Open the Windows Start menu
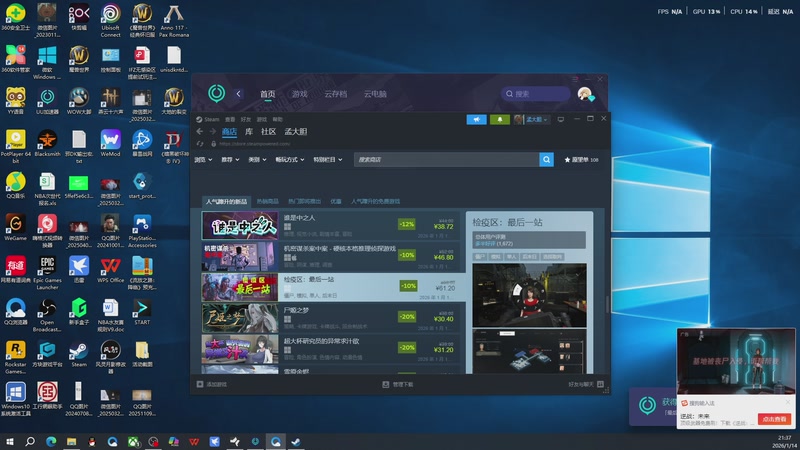800x450 pixels. click(9, 441)
